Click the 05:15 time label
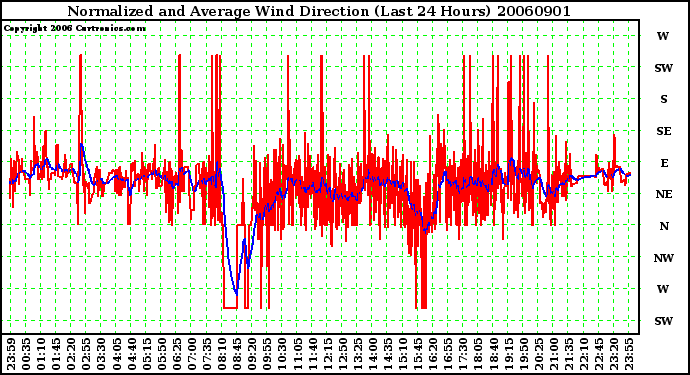This screenshot has width=690, height=375. point(146,354)
